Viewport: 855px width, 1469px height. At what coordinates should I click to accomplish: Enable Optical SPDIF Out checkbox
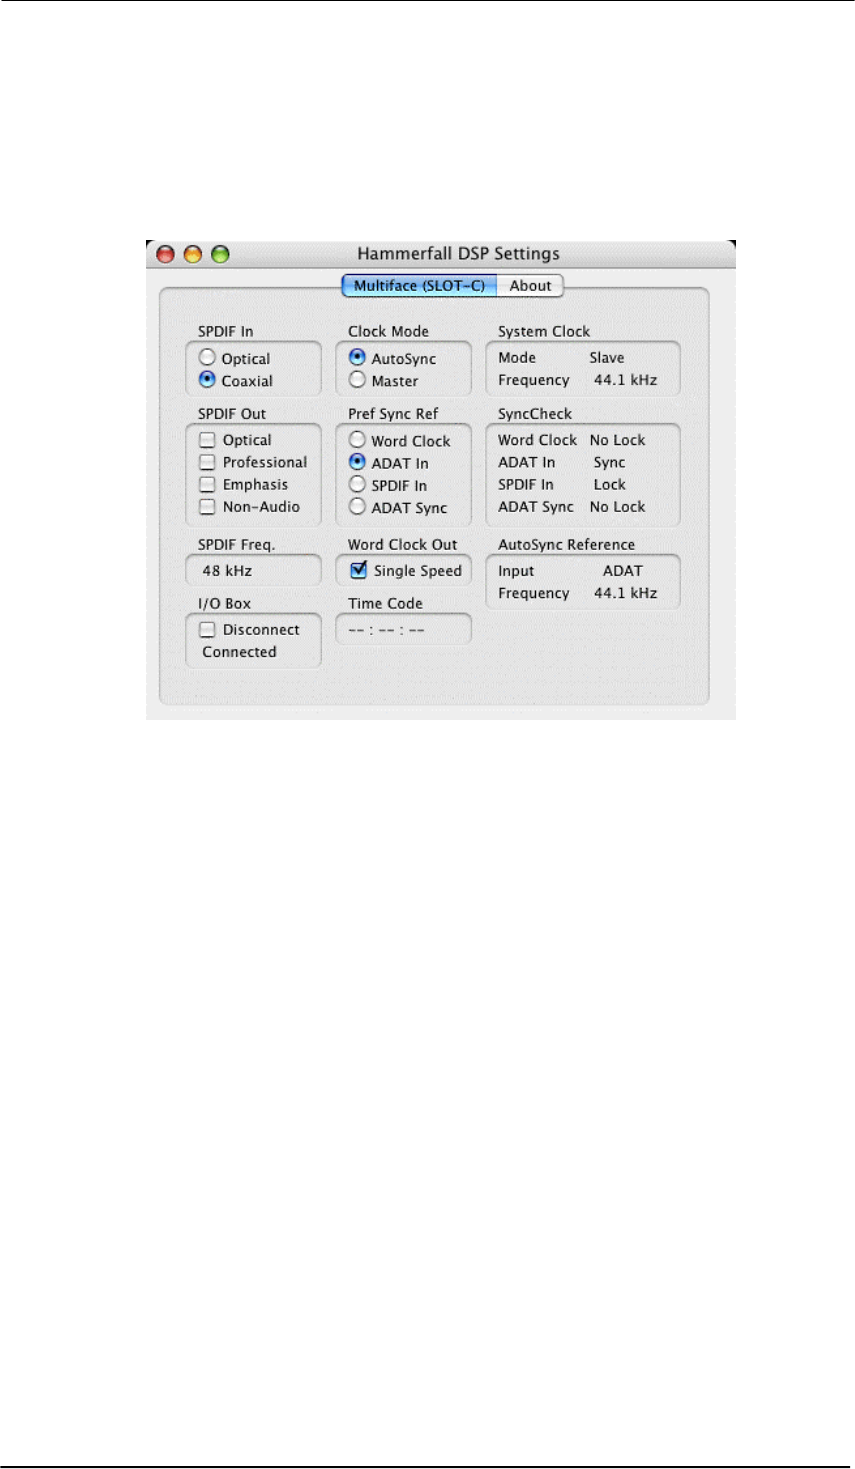coord(208,440)
